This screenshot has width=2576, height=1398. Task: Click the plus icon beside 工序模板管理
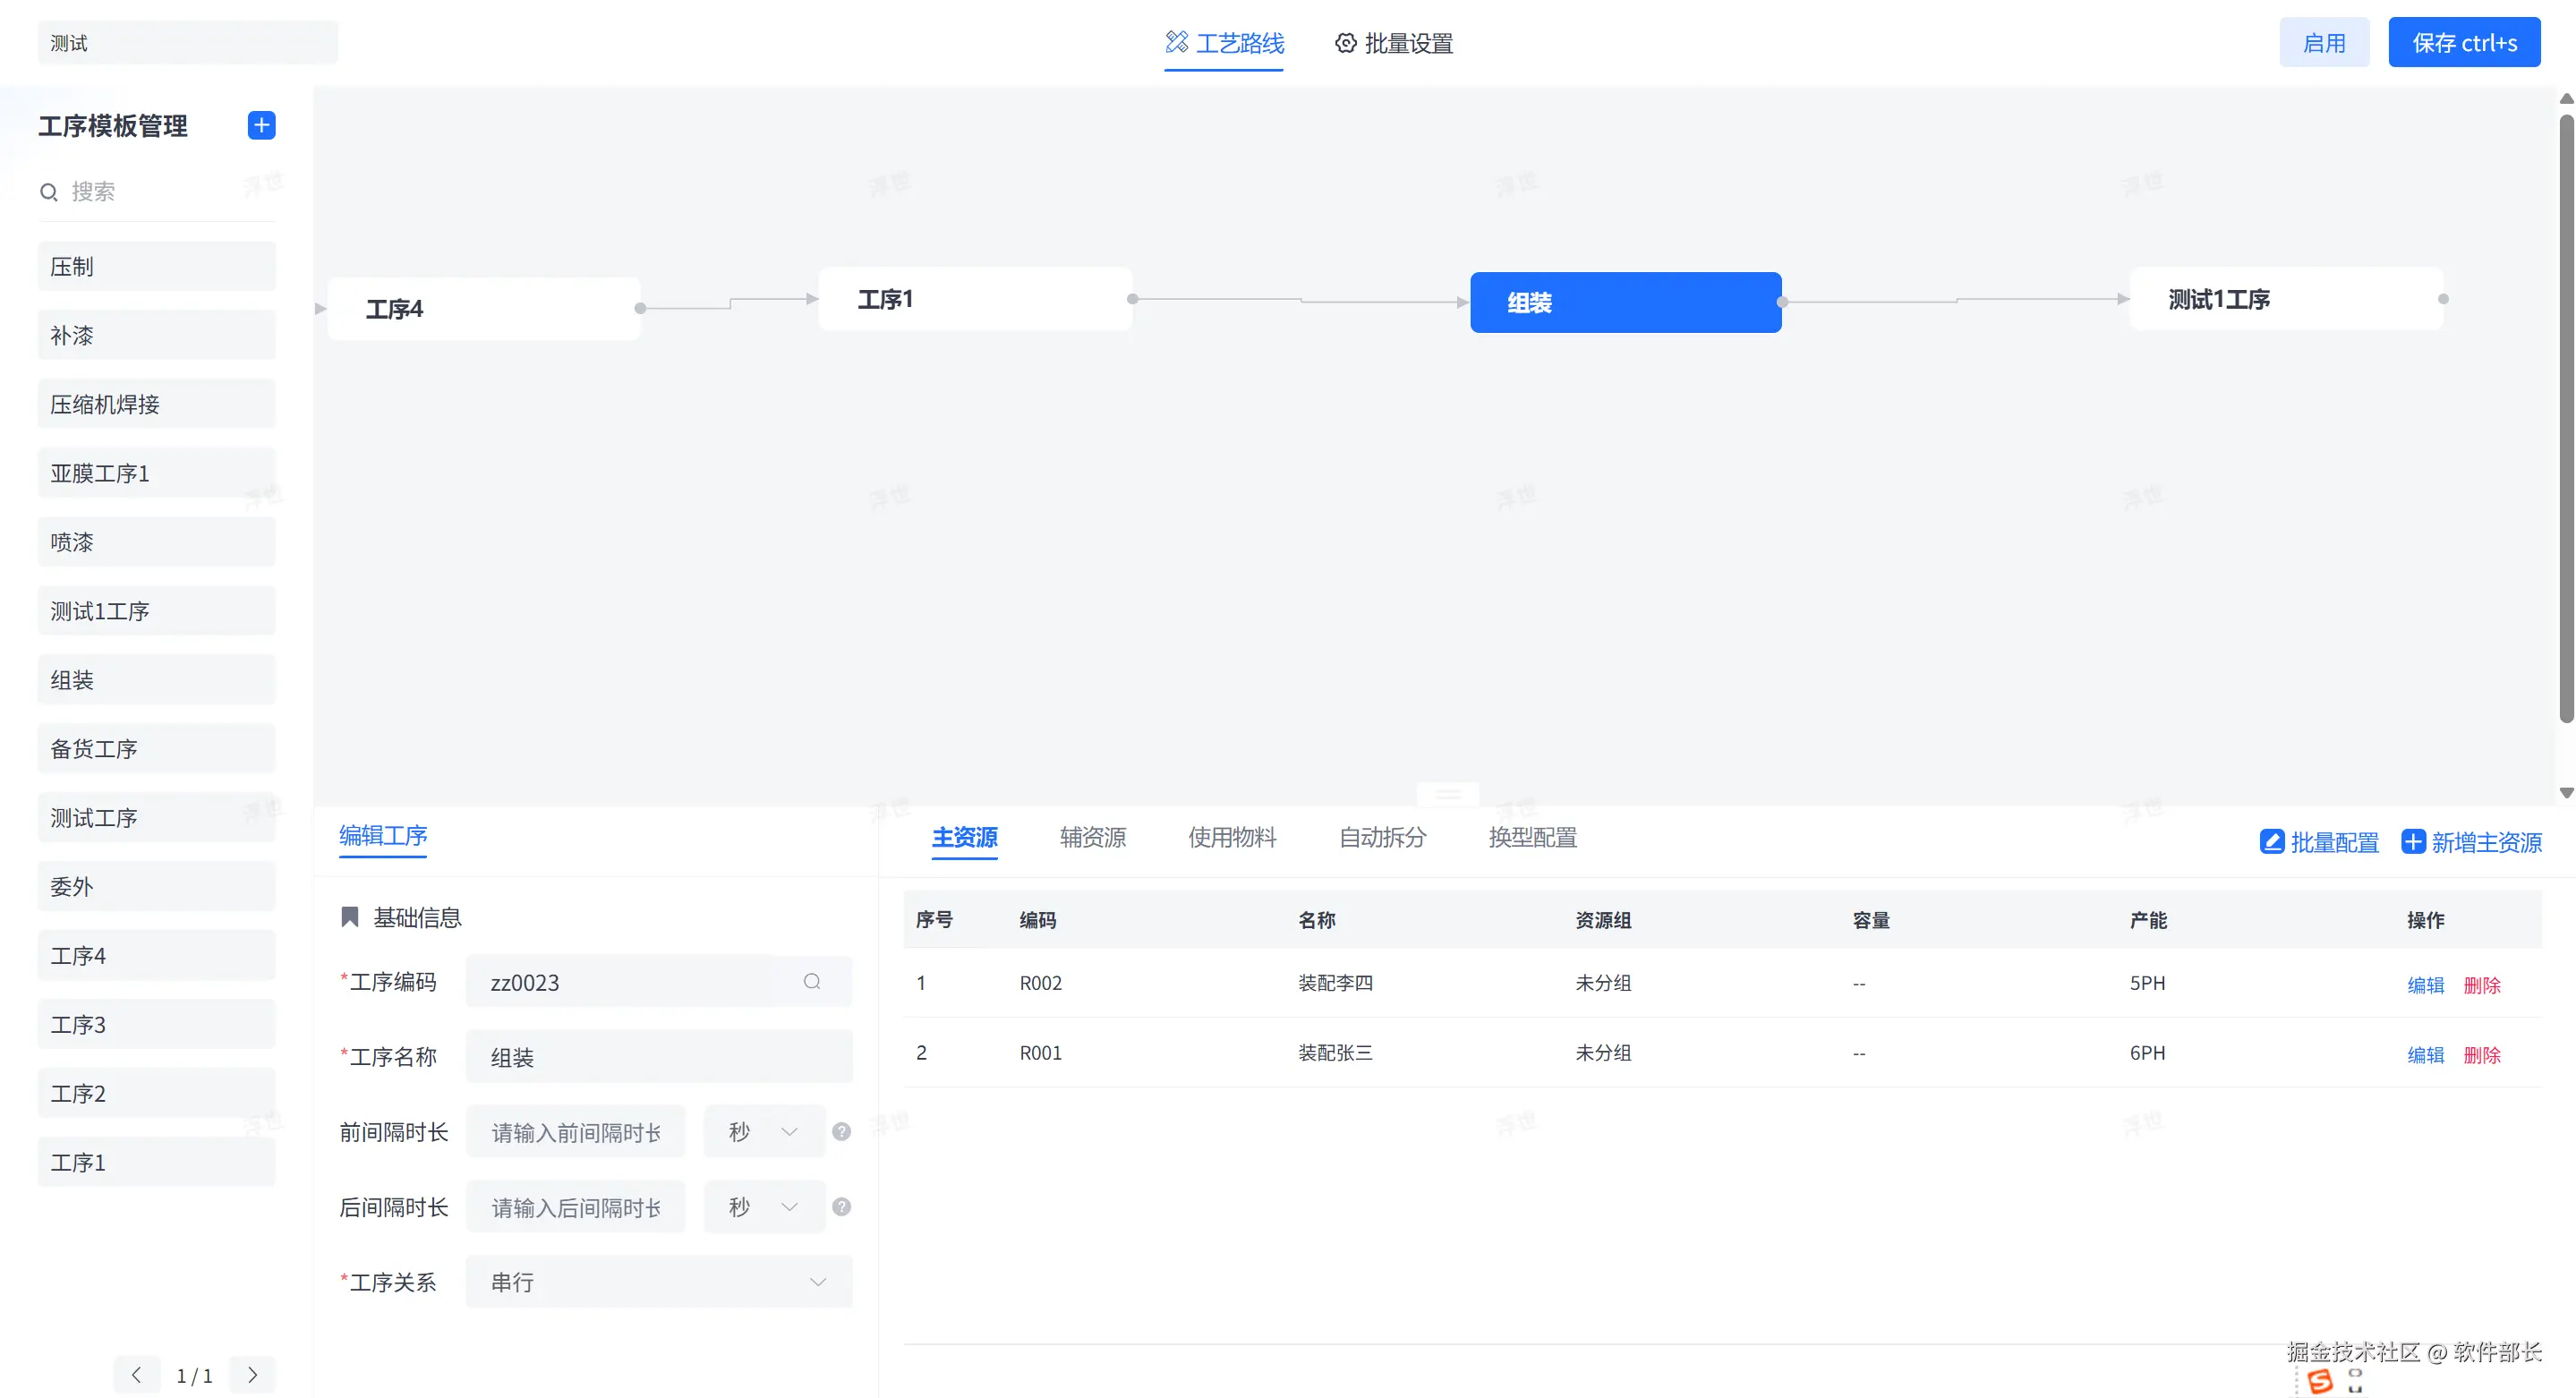point(261,125)
